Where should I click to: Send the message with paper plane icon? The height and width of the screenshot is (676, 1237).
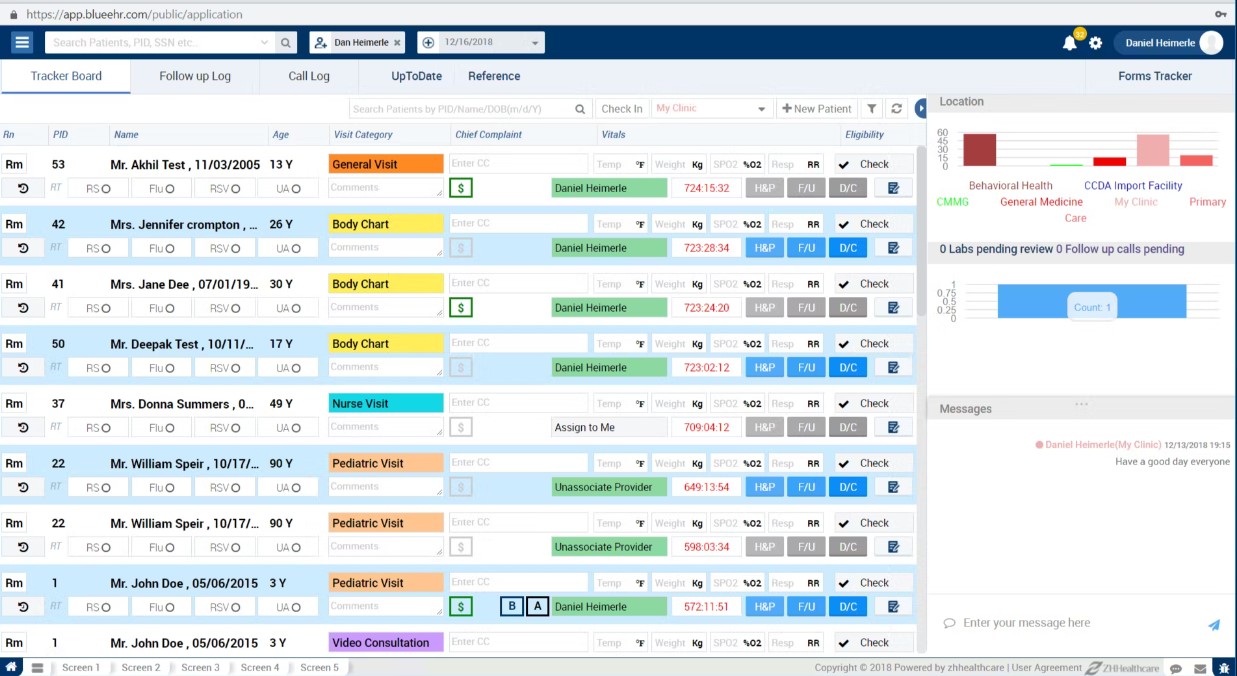[1214, 624]
